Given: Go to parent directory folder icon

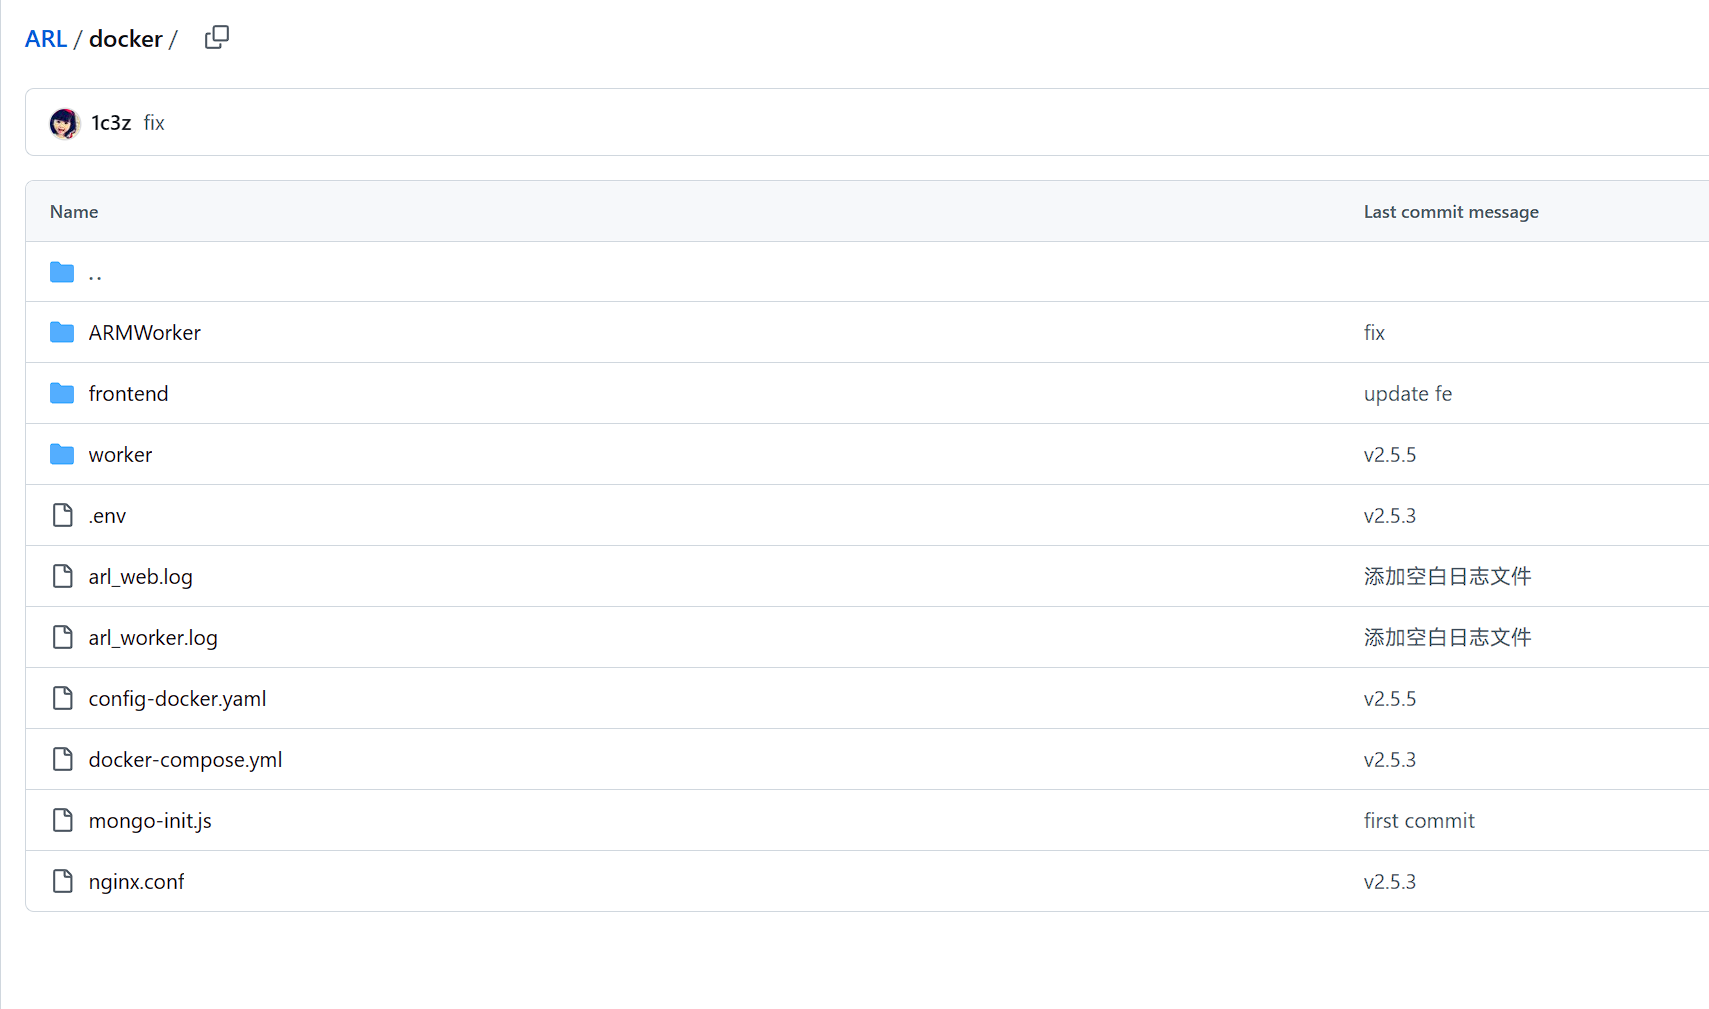Looking at the screenshot, I should (x=62, y=272).
